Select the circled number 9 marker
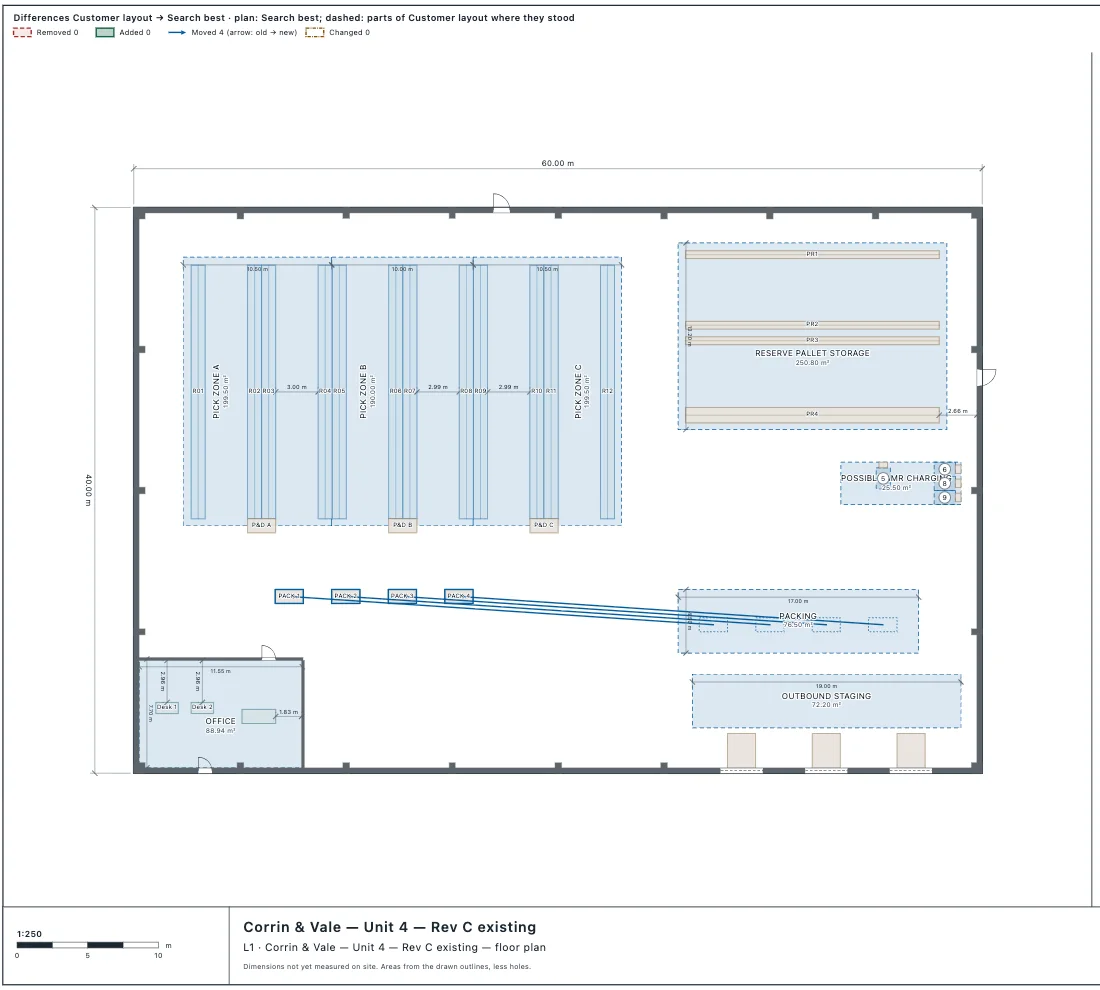The width and height of the screenshot is (1100, 990). pyautogui.click(x=944, y=497)
